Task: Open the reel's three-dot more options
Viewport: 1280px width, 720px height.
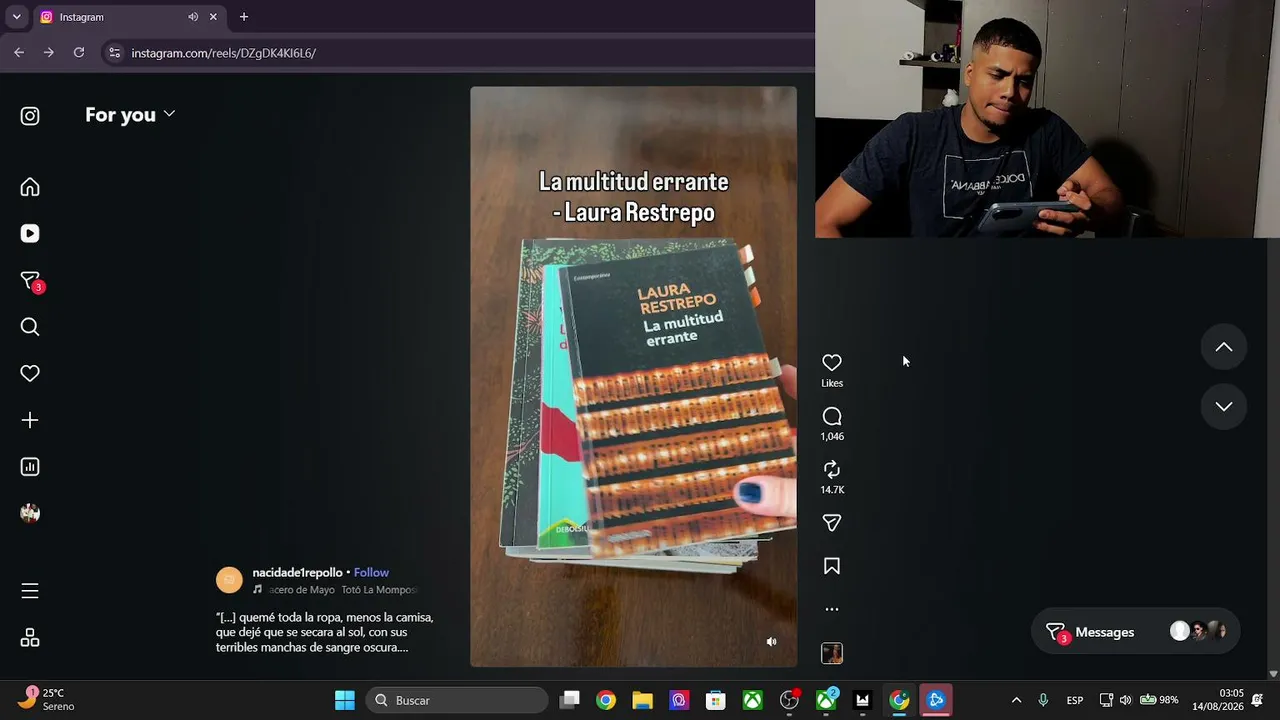Action: click(832, 609)
